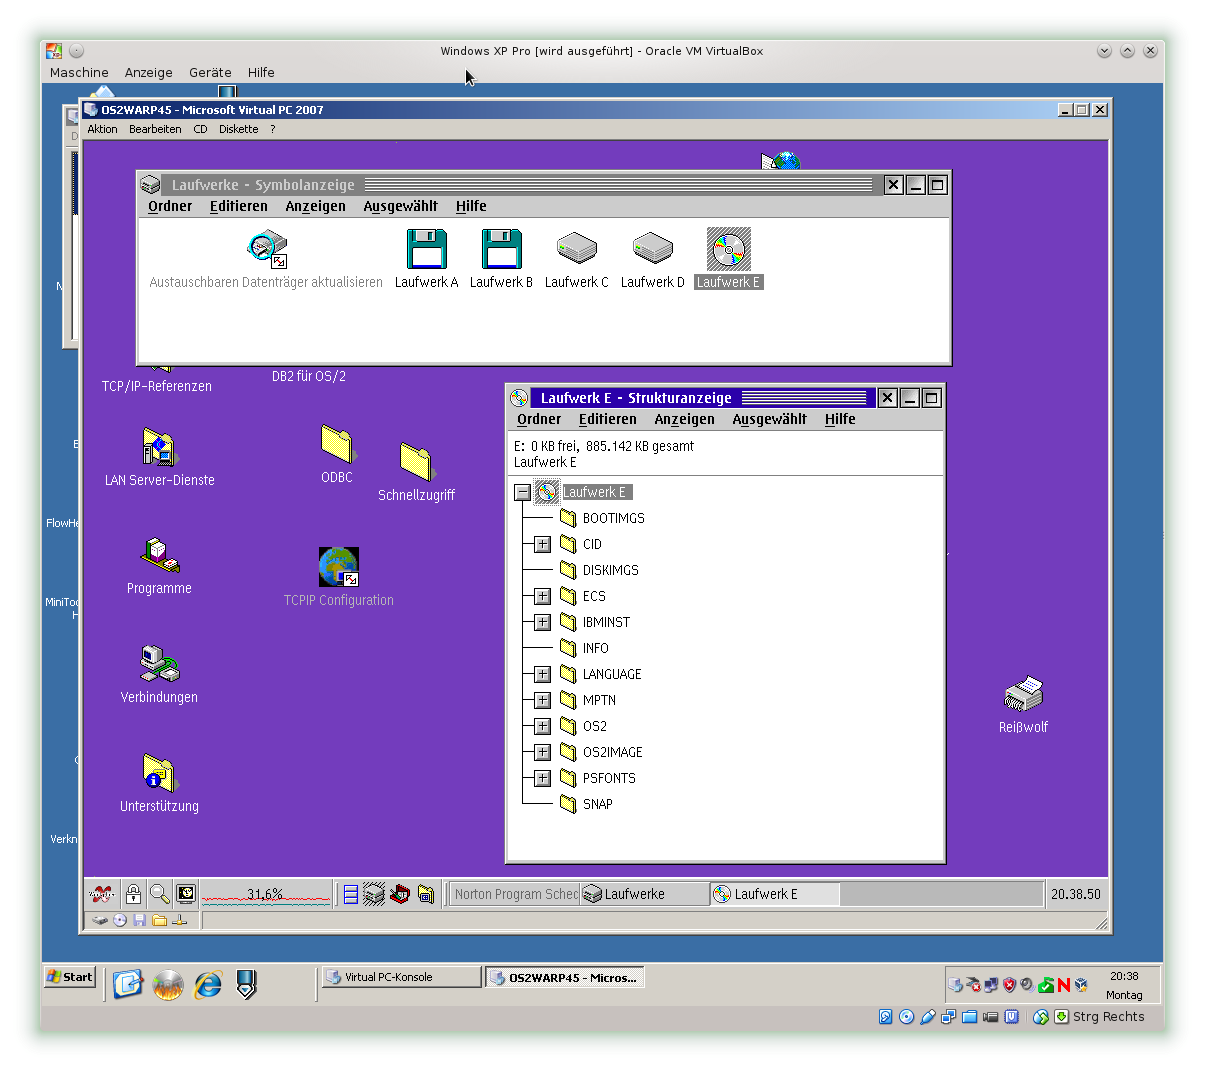Open Laufwerk C hard disk icon
The image size is (1205, 1071).
pyautogui.click(x=577, y=248)
